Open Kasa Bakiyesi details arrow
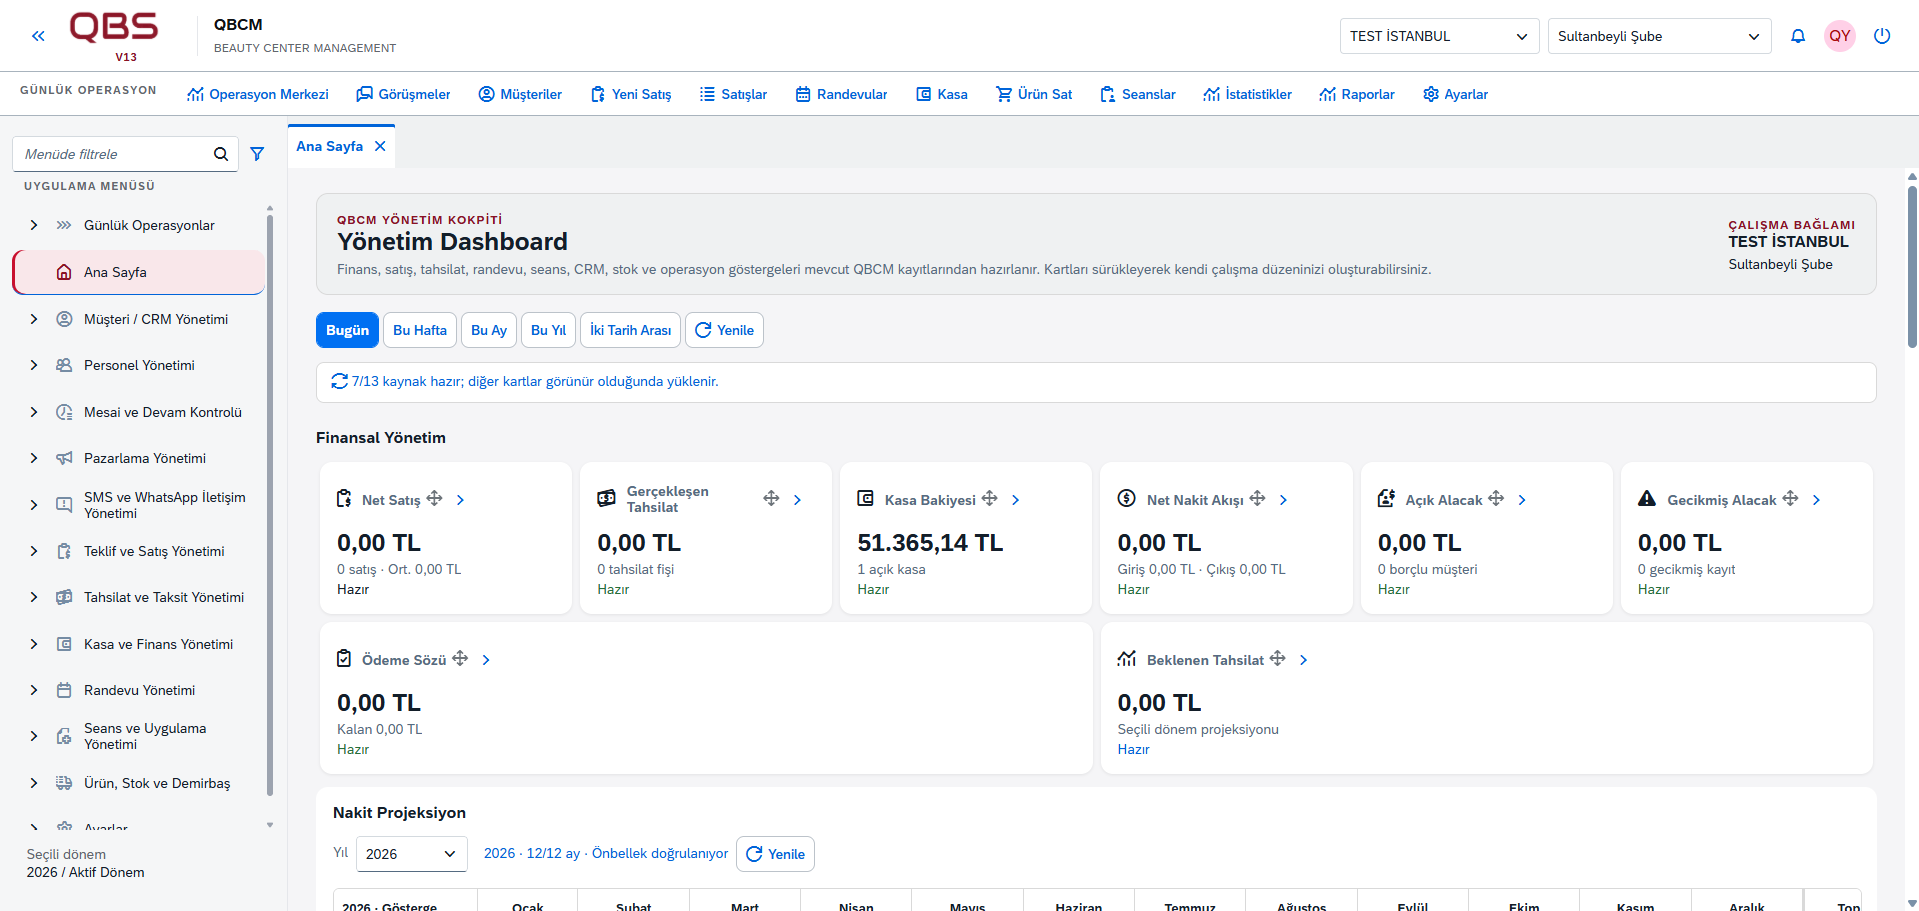 click(x=1015, y=500)
